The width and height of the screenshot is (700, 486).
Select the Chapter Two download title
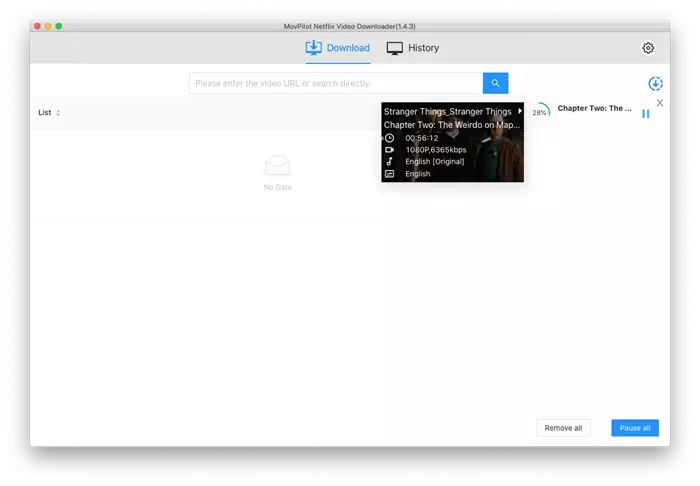pos(594,108)
